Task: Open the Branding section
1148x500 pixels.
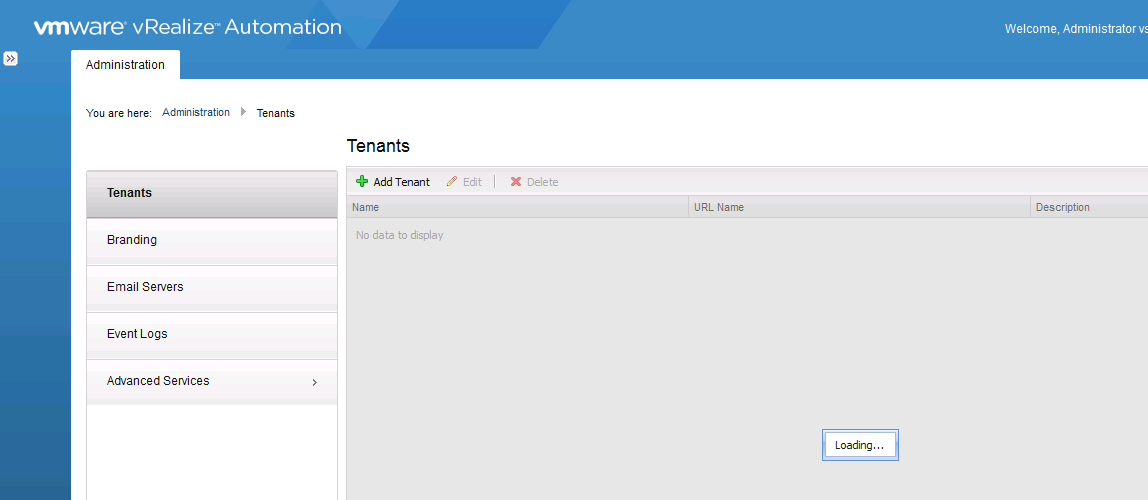Action: click(x=132, y=240)
